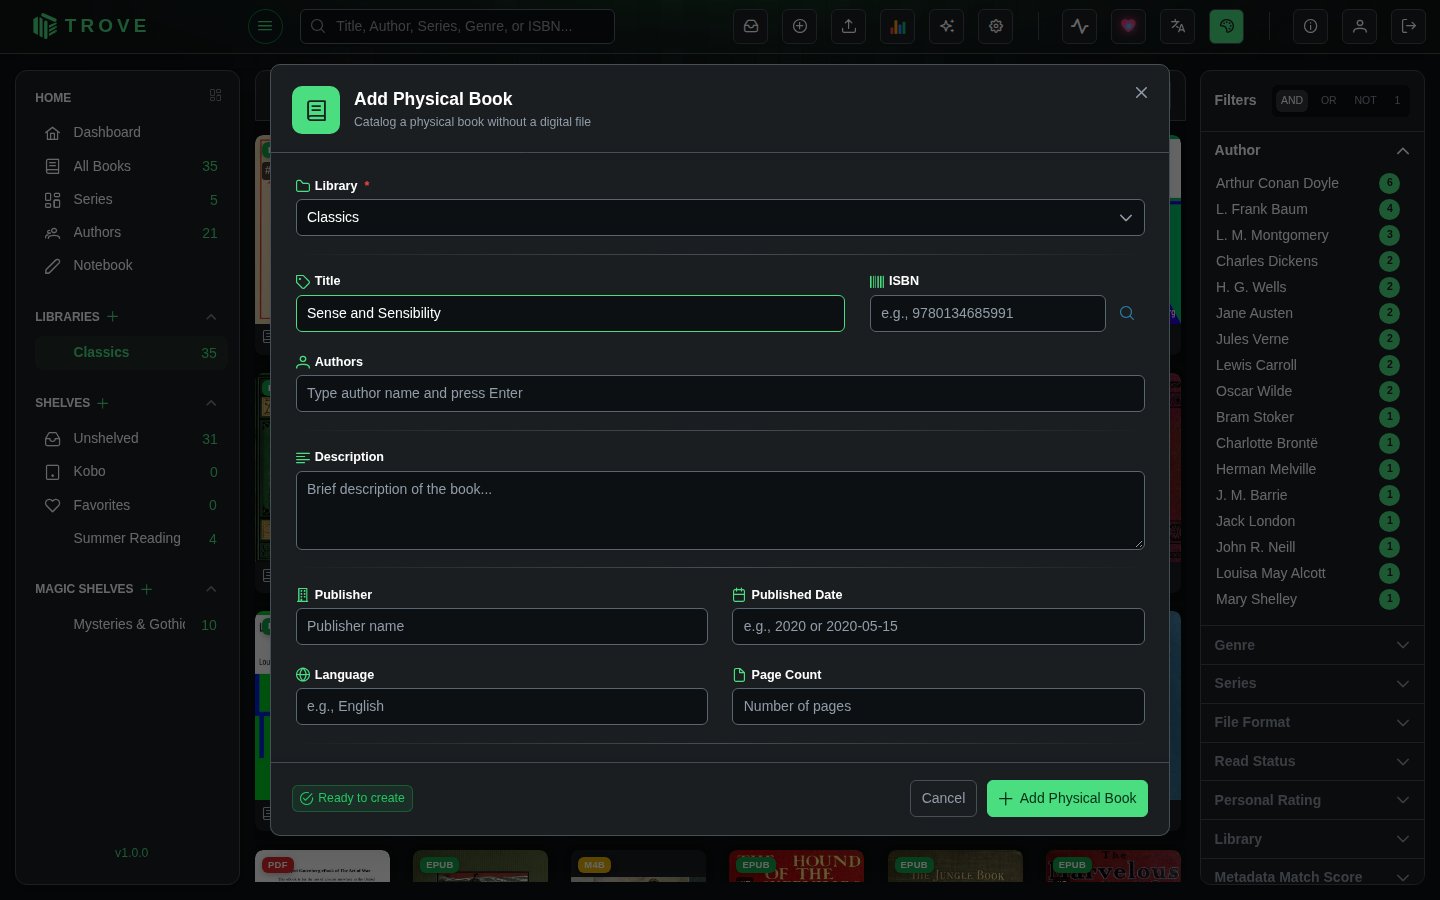
Task: Open the hamburger menu next to the Trove logo
Action: click(x=265, y=26)
